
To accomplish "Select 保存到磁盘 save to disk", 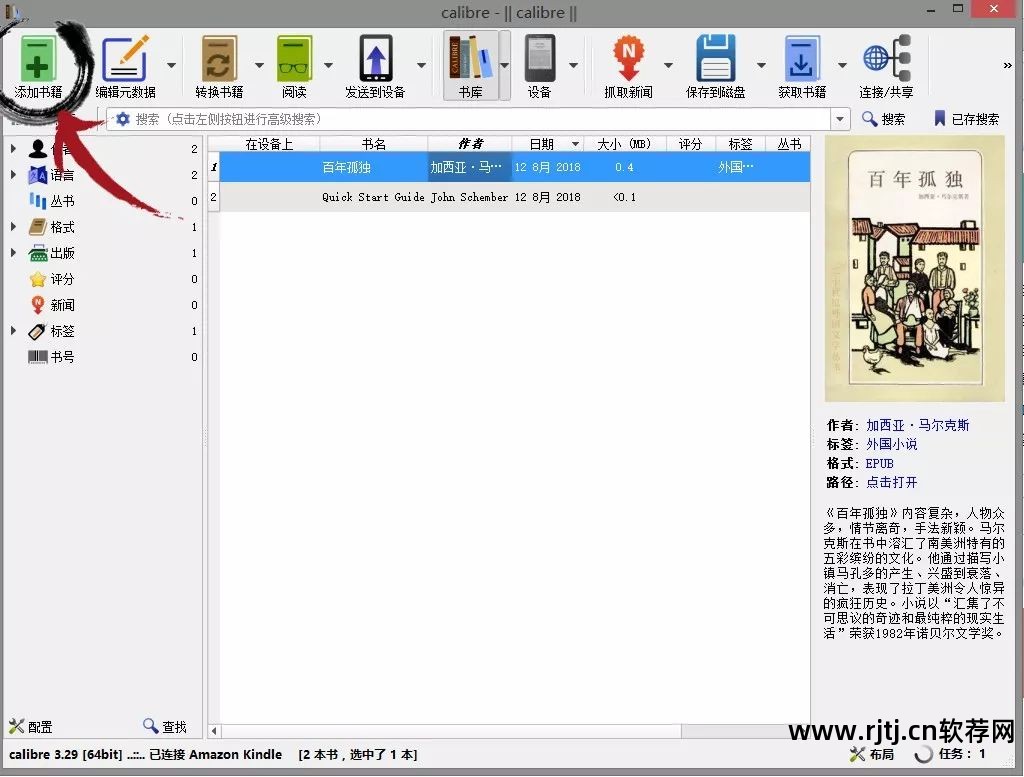I will pos(714,65).
